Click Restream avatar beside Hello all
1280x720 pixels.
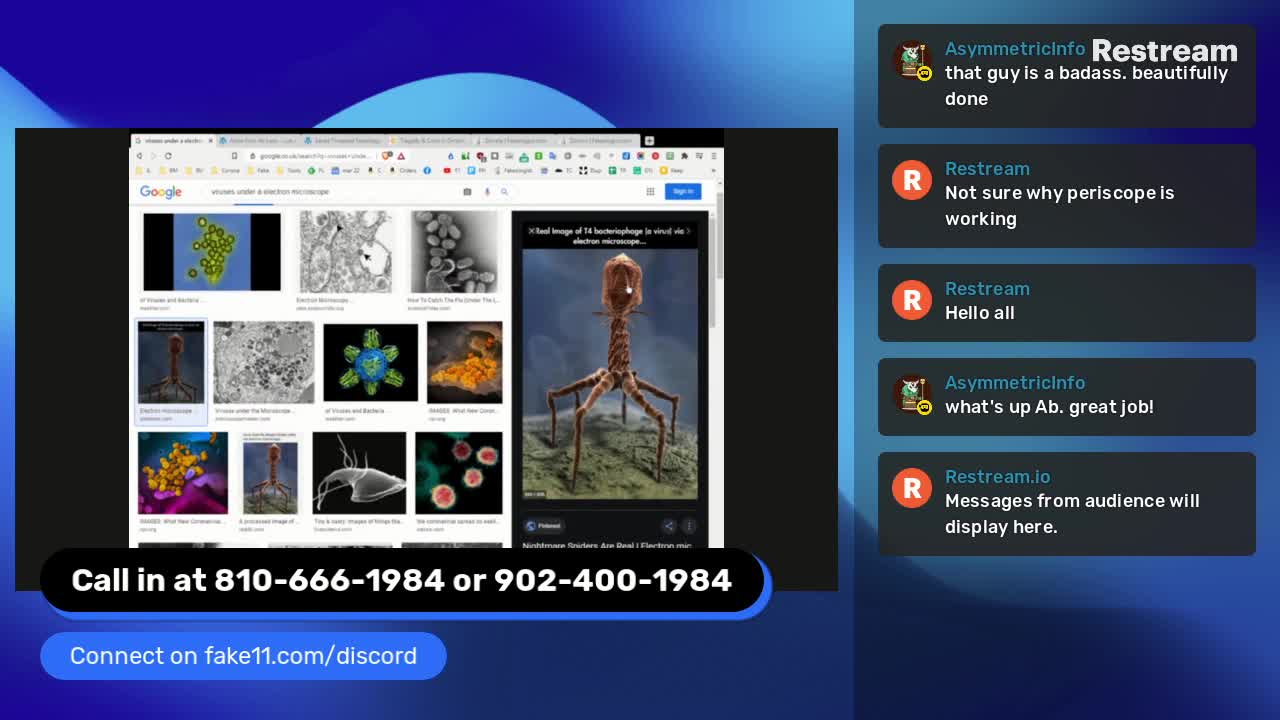912,300
